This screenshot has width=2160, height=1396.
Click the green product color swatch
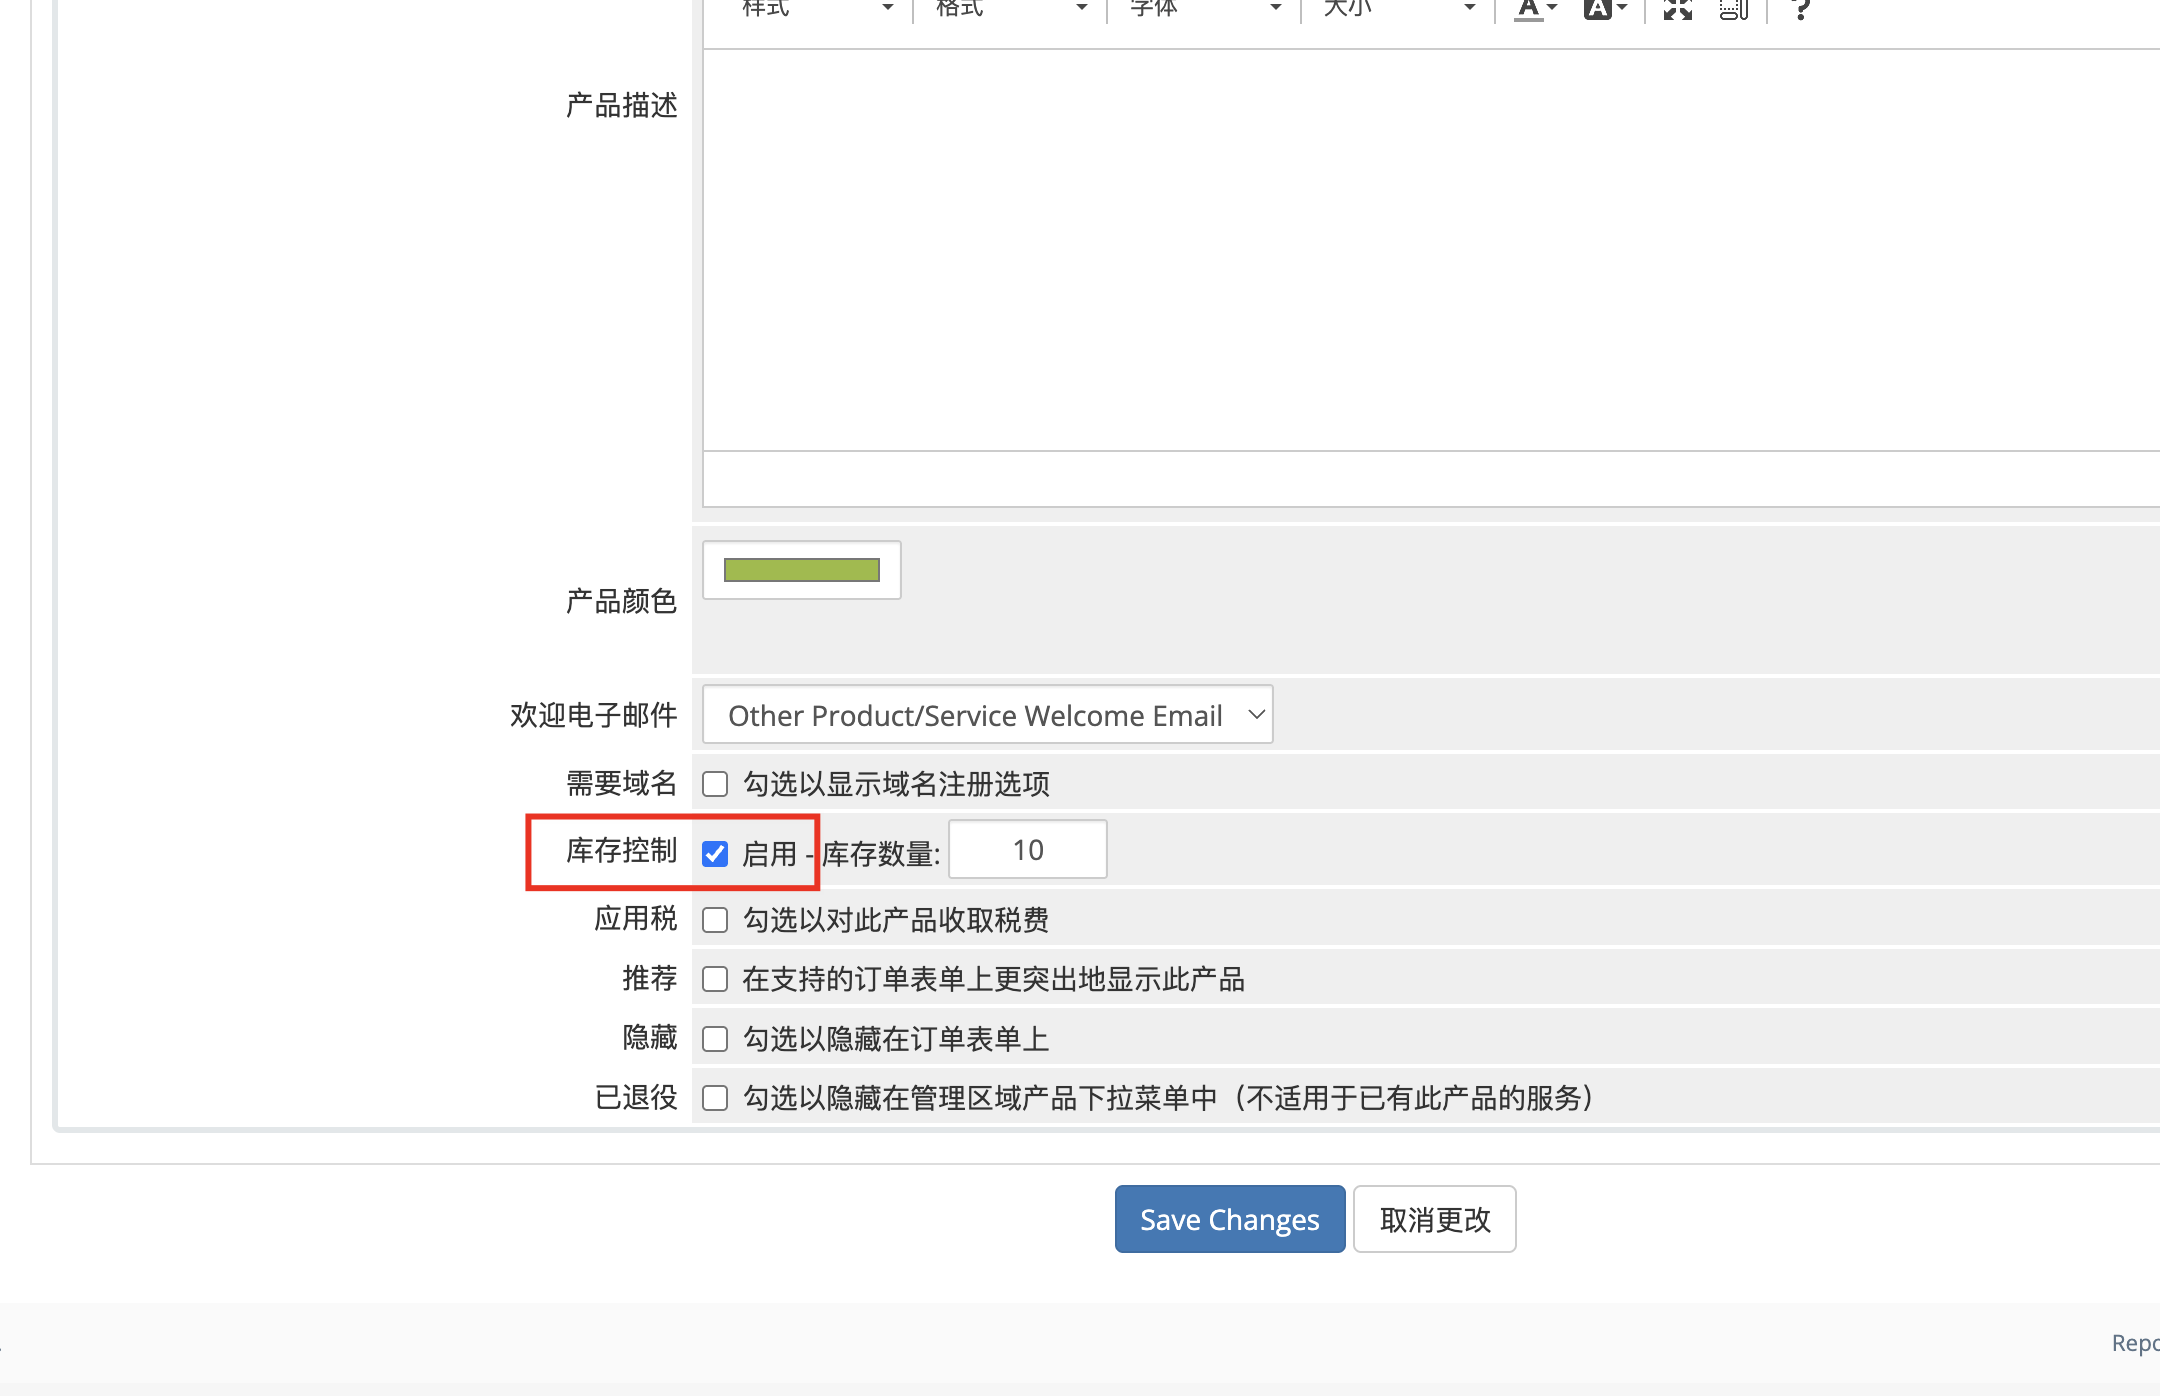801,570
